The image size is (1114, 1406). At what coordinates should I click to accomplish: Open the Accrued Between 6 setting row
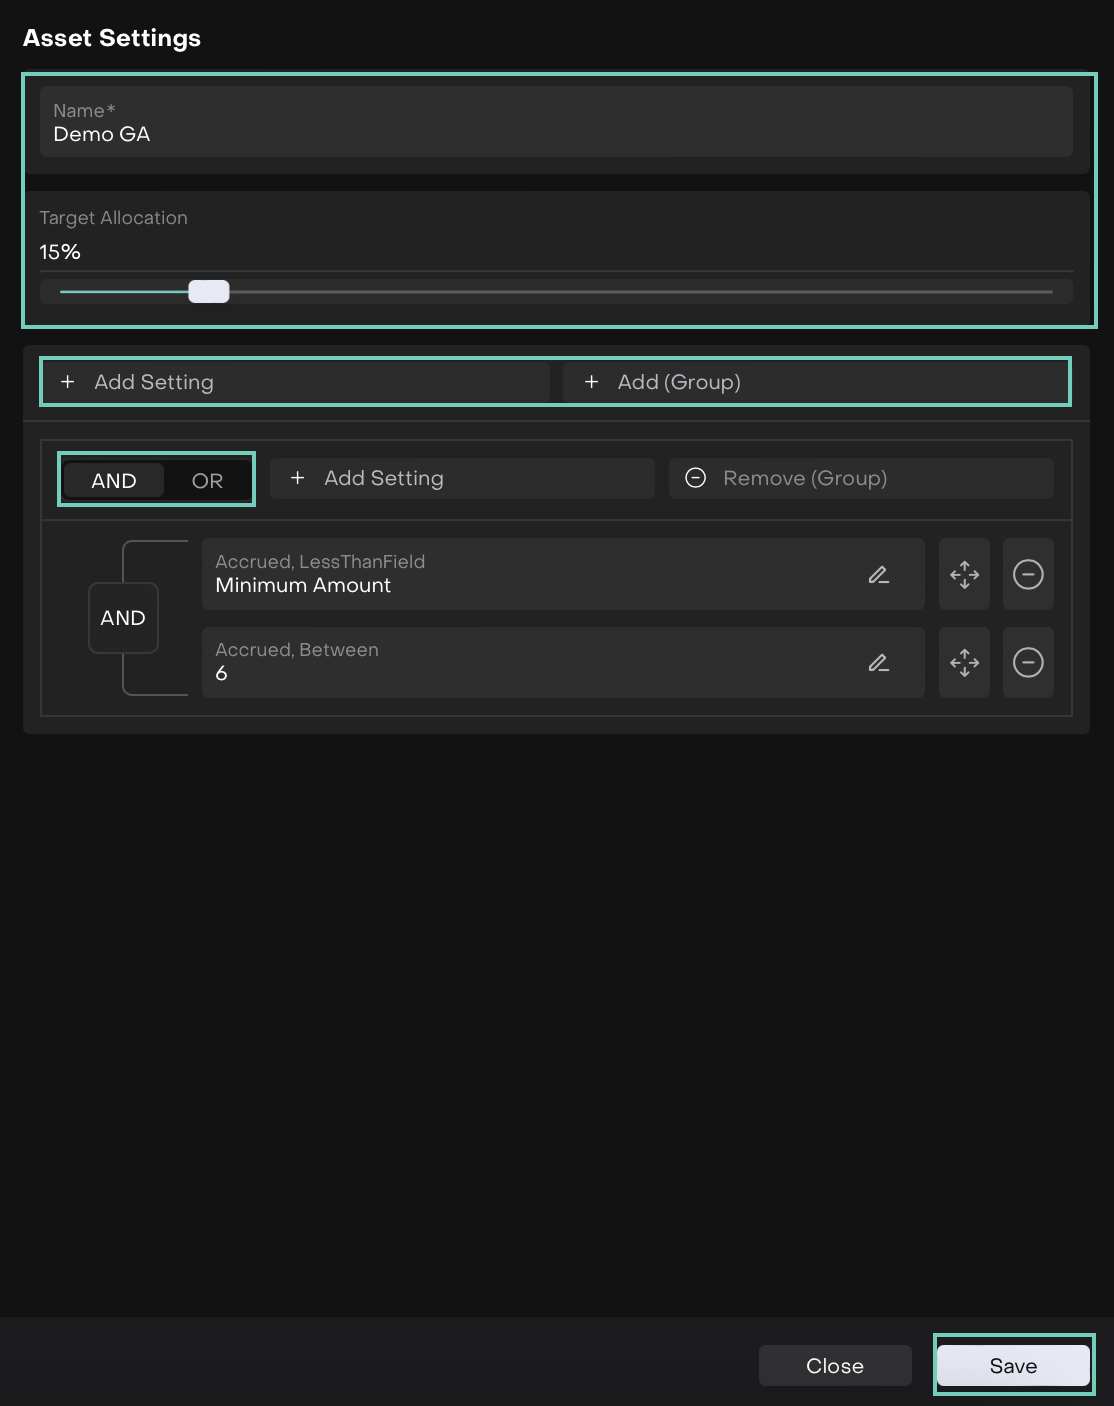530,663
